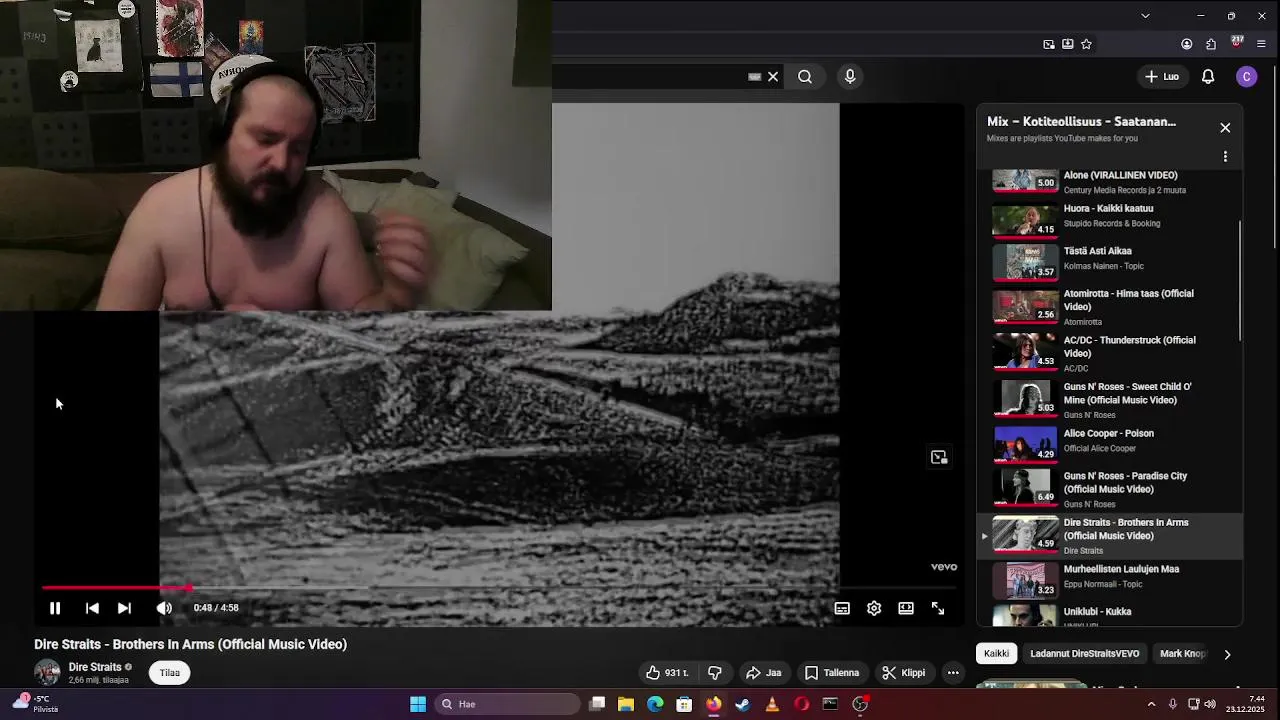Open the video player settings gear
This screenshot has width=1280, height=720.
coord(874,608)
